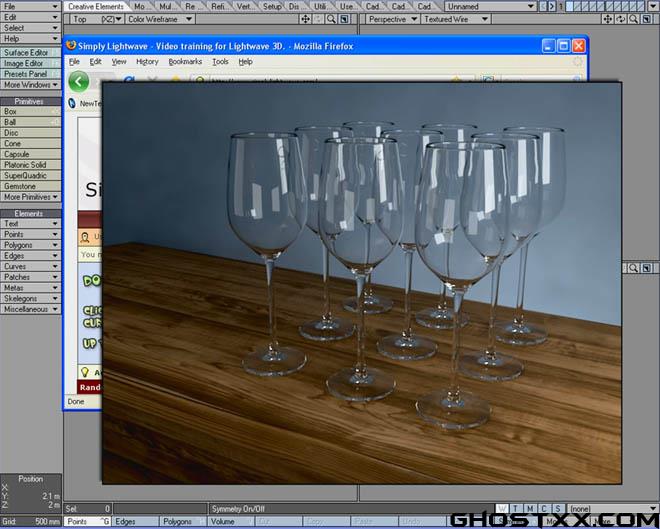Image resolution: width=660 pixels, height=529 pixels.
Task: Switch to Volume selection mode
Action: [231, 521]
